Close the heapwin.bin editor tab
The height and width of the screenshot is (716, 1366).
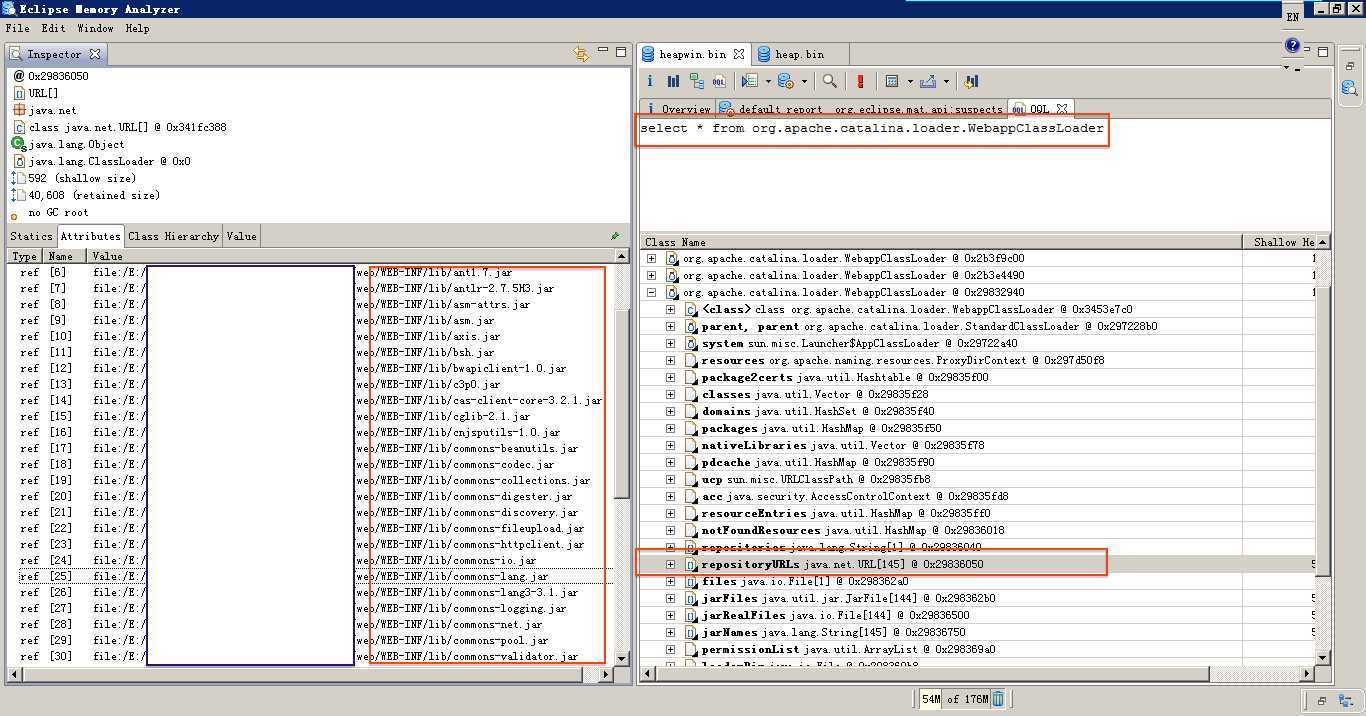tap(739, 54)
